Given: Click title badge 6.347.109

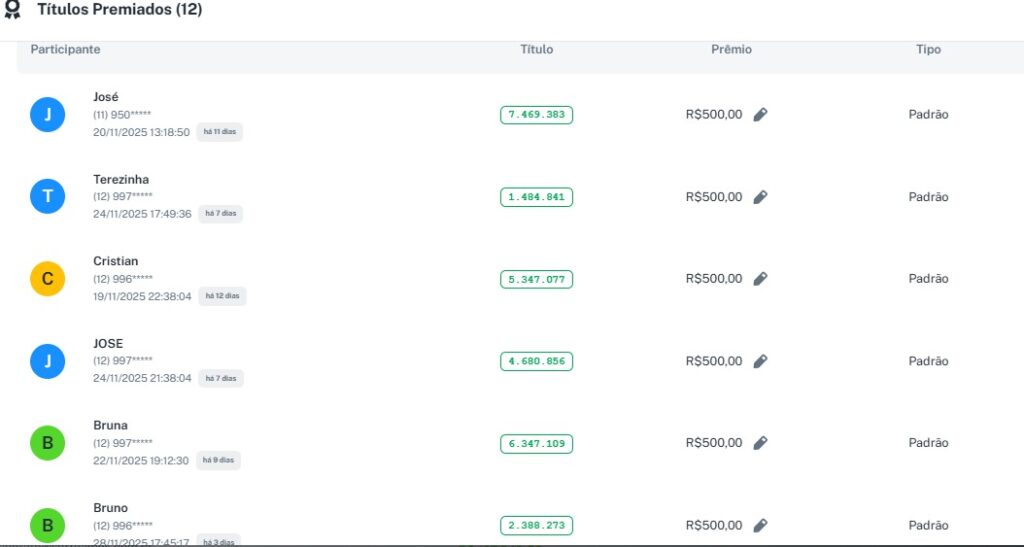Looking at the screenshot, I should click(536, 443).
